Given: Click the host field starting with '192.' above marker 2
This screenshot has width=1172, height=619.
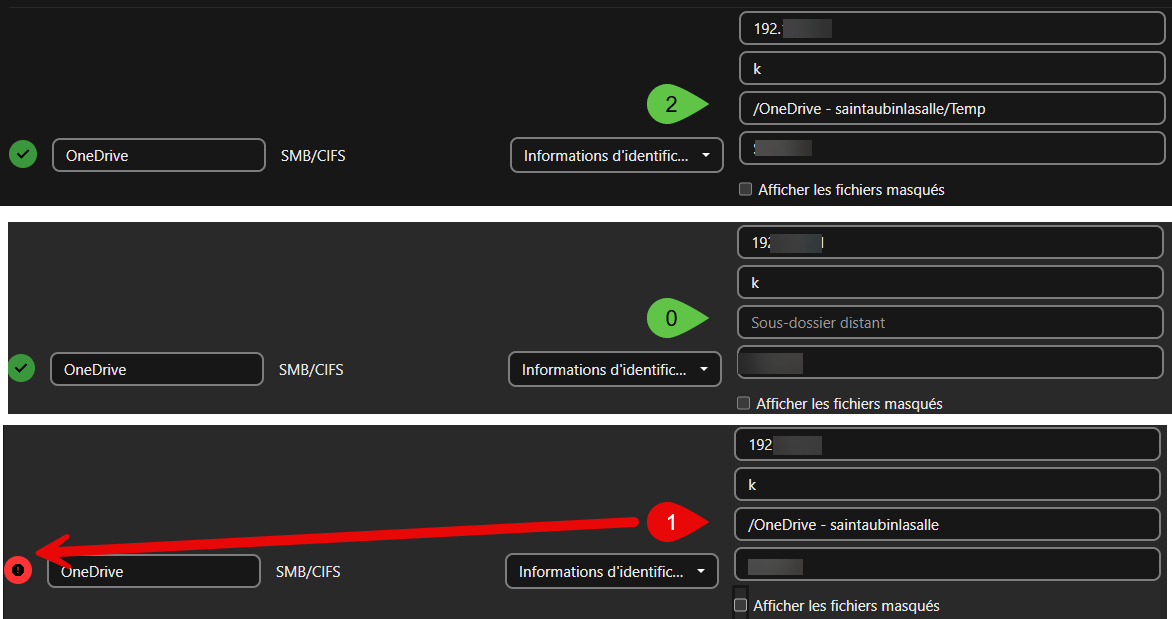Looking at the screenshot, I should pos(952,28).
